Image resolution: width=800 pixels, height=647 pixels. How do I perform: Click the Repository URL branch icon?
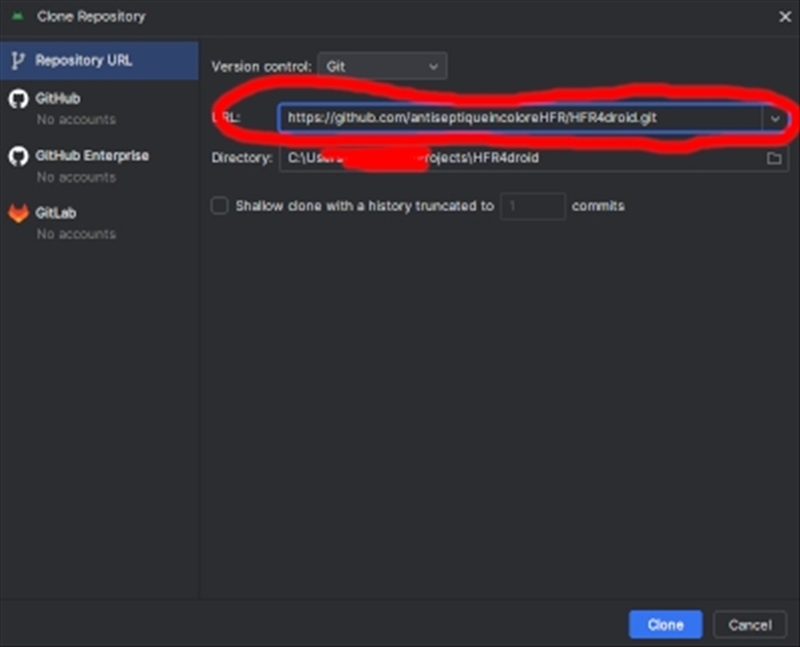coord(18,61)
